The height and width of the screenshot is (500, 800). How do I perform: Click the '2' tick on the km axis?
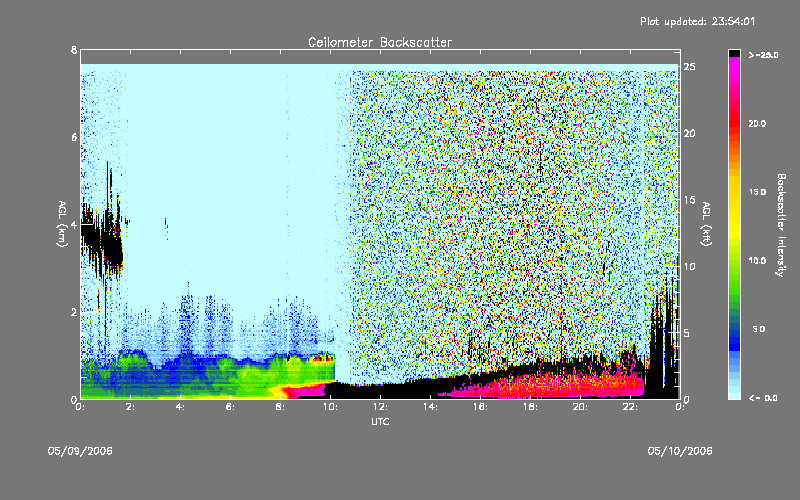tap(74, 312)
